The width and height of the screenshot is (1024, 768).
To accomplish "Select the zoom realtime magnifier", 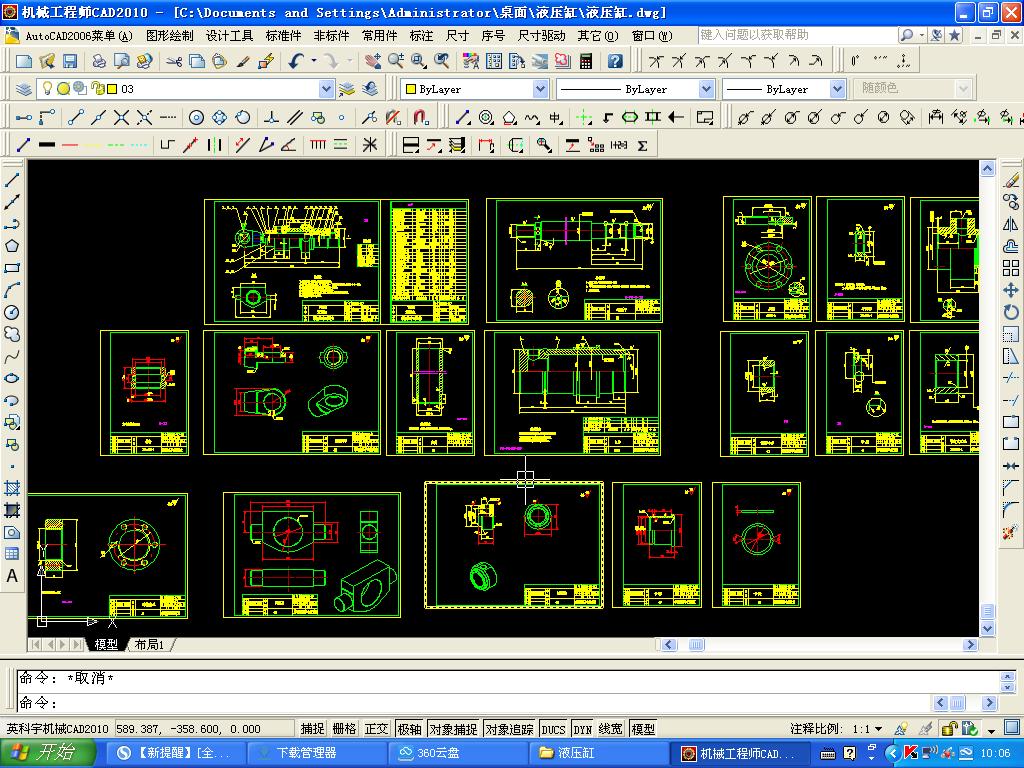I will (396, 61).
